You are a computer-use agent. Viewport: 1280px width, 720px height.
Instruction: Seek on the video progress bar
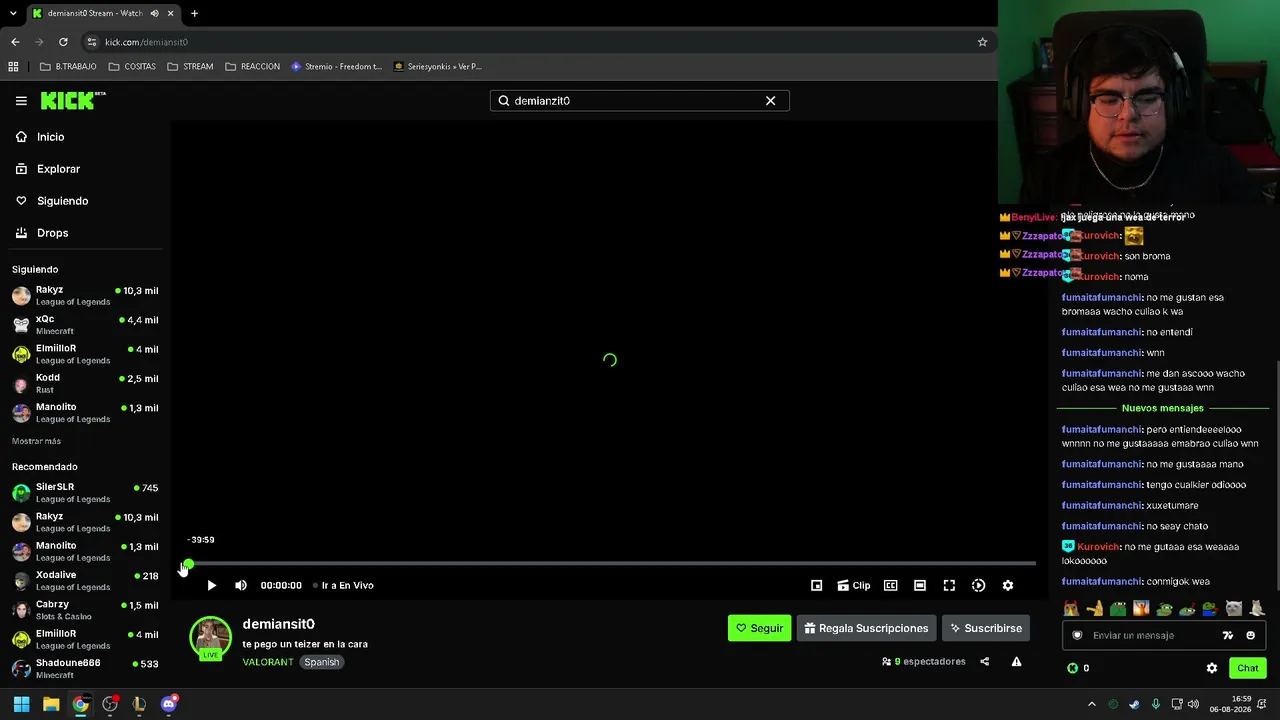[610, 564]
